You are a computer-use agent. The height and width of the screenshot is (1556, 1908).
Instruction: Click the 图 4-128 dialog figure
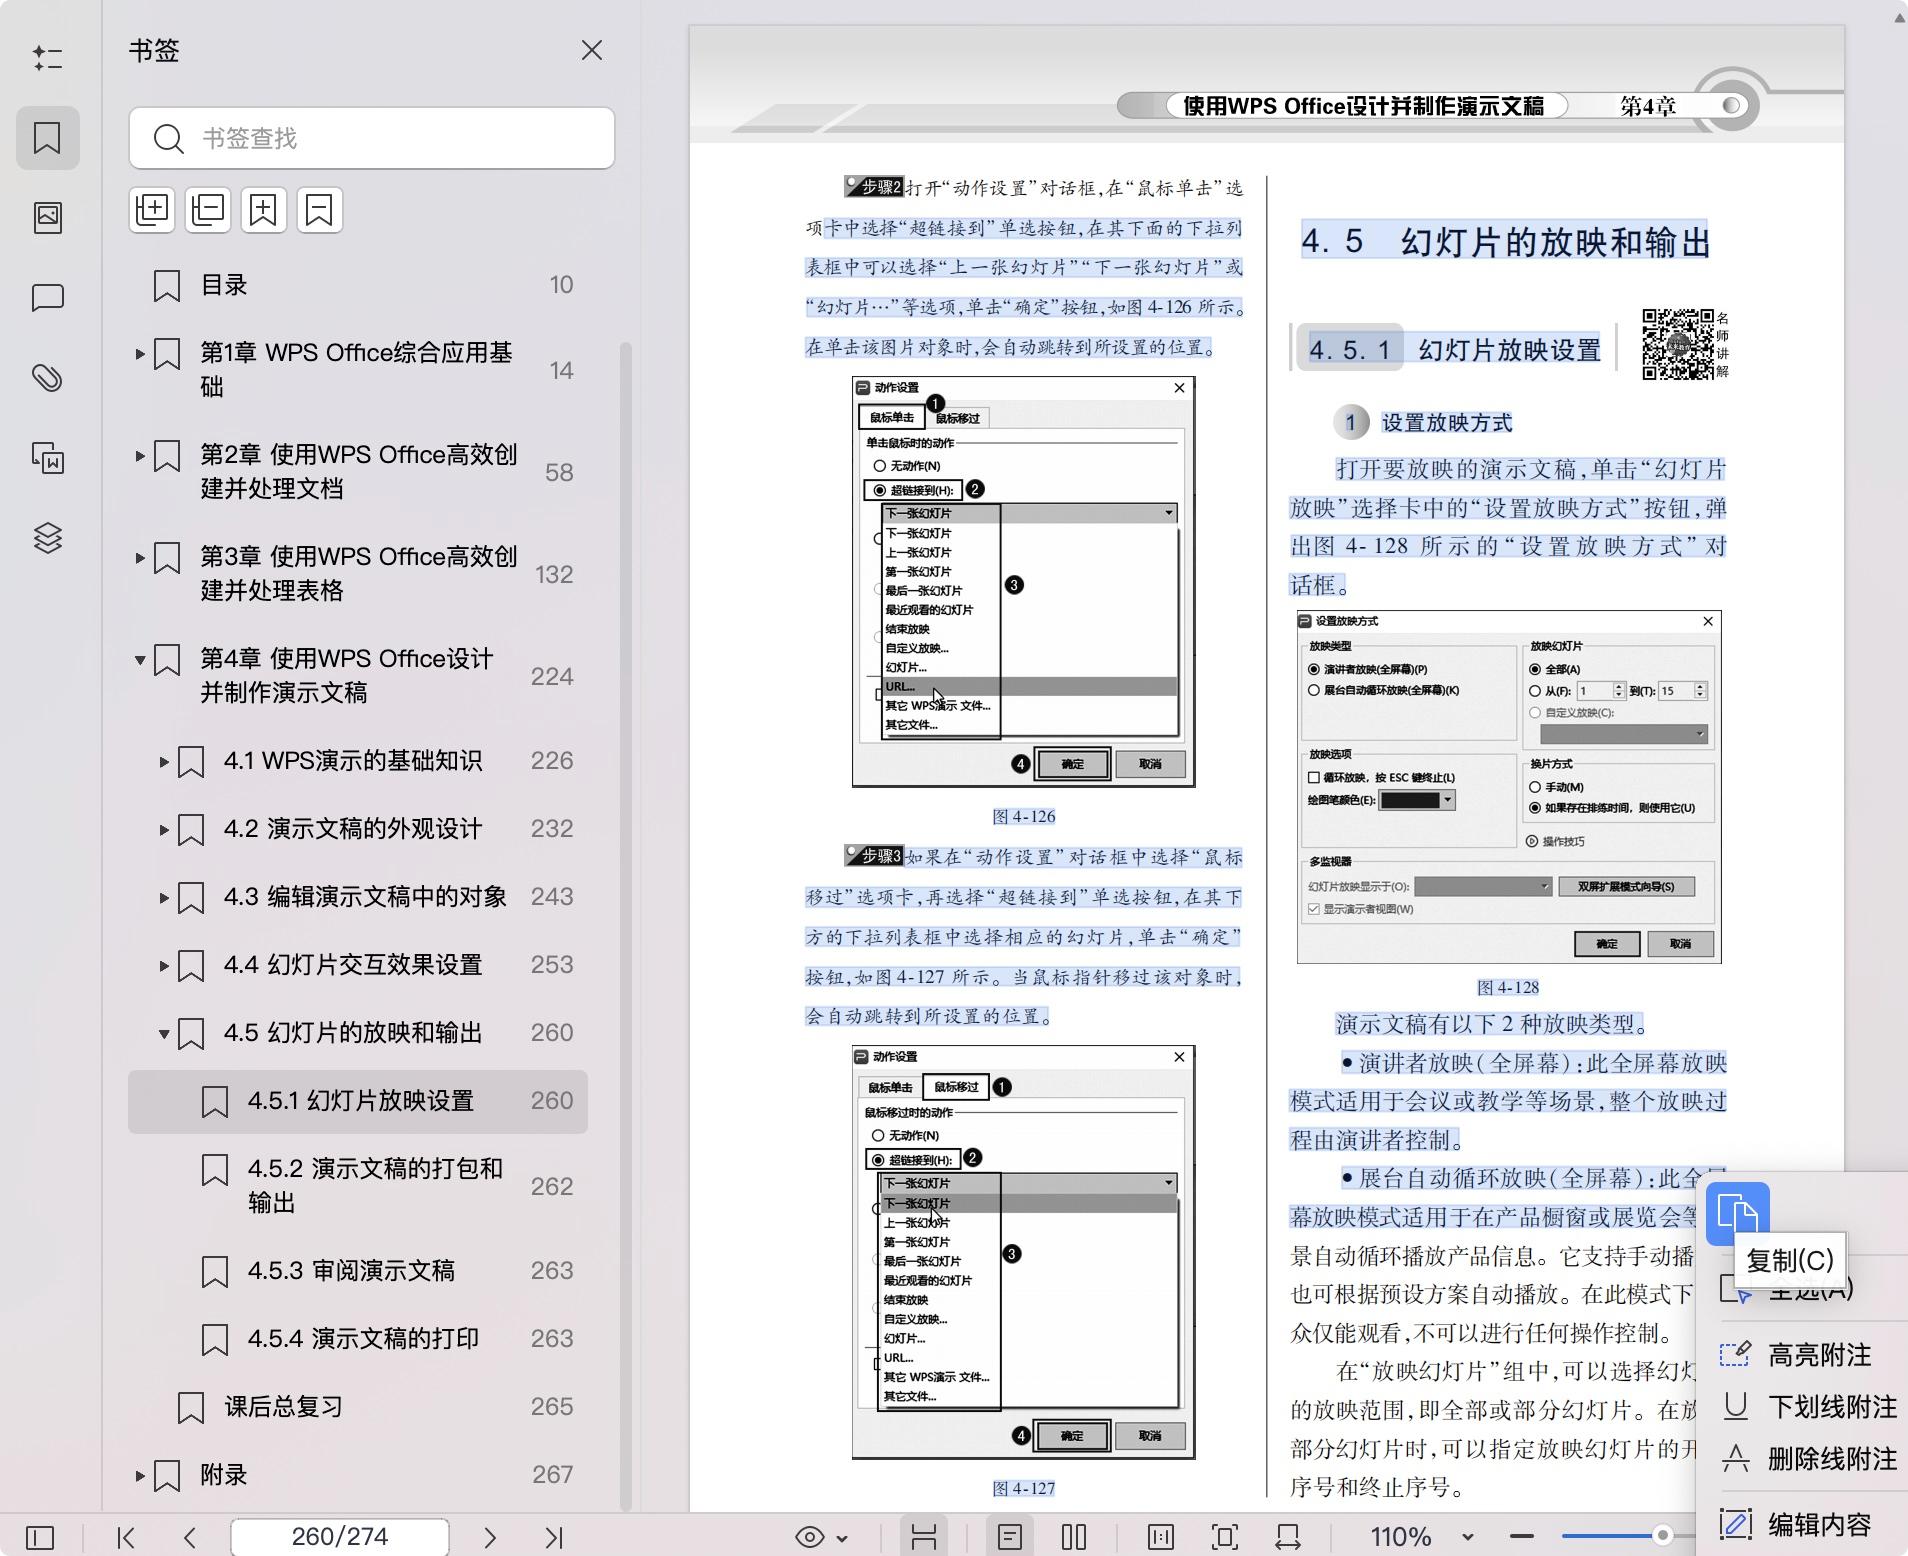click(1509, 787)
